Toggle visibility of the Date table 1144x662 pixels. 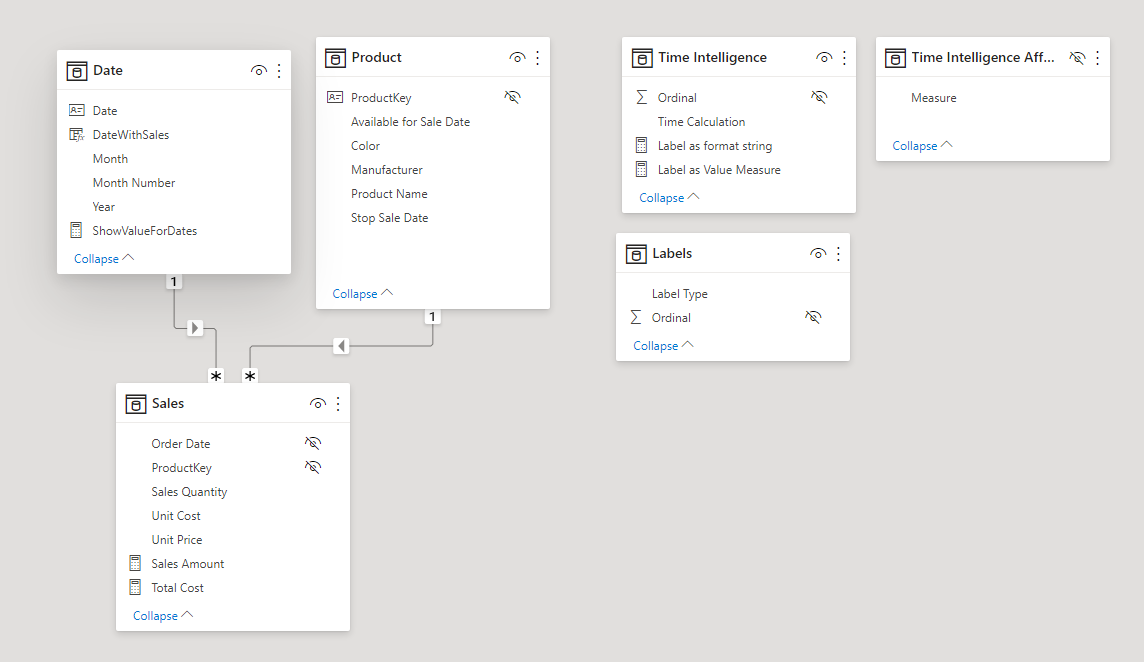(259, 71)
